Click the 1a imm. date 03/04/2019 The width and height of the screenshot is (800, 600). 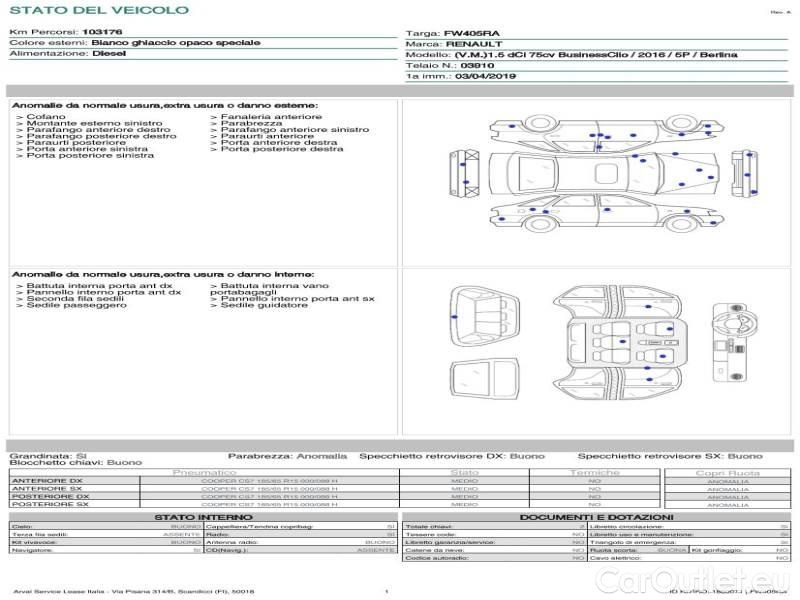coord(485,76)
